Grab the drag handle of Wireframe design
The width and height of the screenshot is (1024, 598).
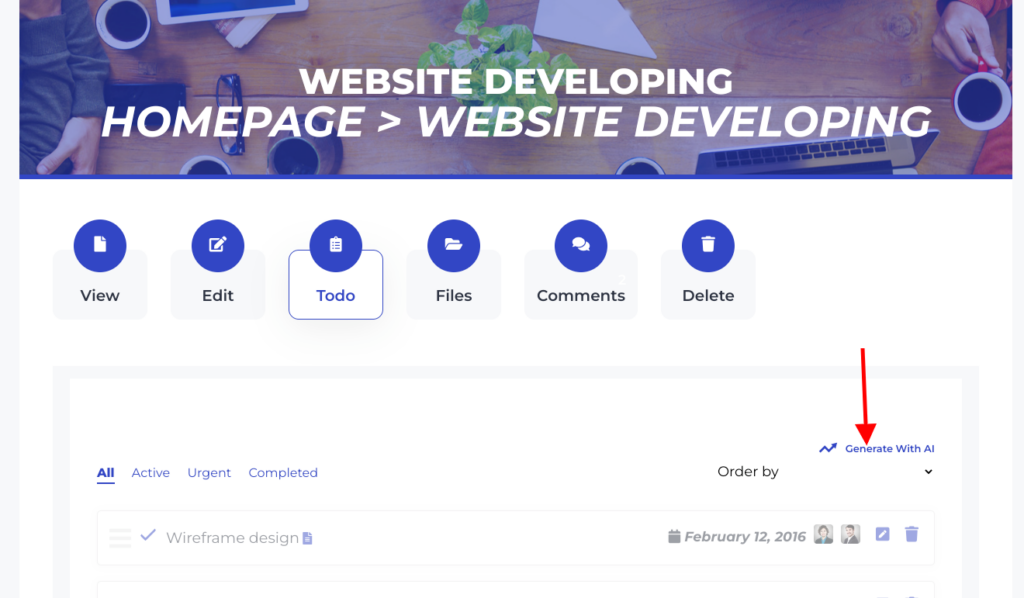point(120,538)
